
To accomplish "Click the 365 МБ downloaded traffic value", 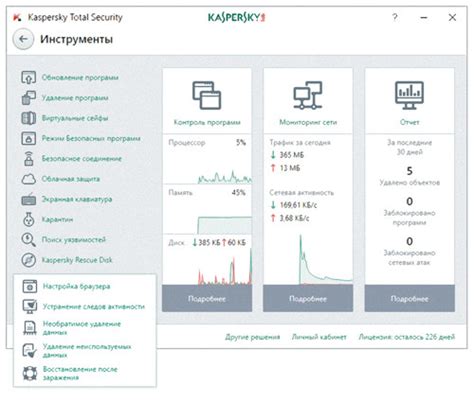I will click(292, 155).
